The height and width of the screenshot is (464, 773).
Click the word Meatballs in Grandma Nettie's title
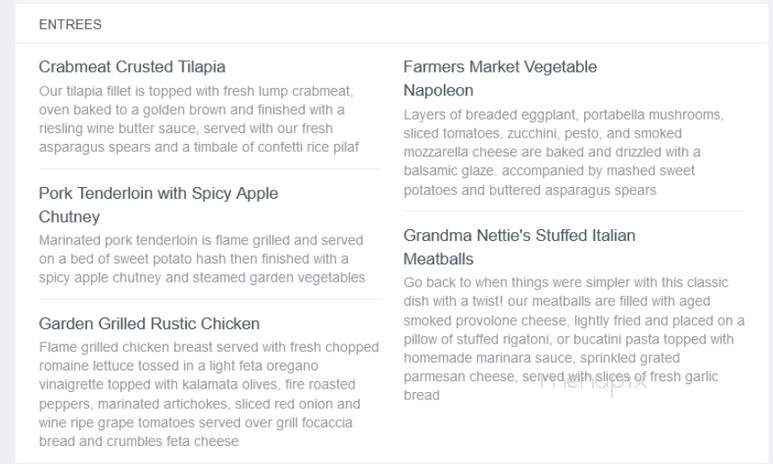(438, 259)
